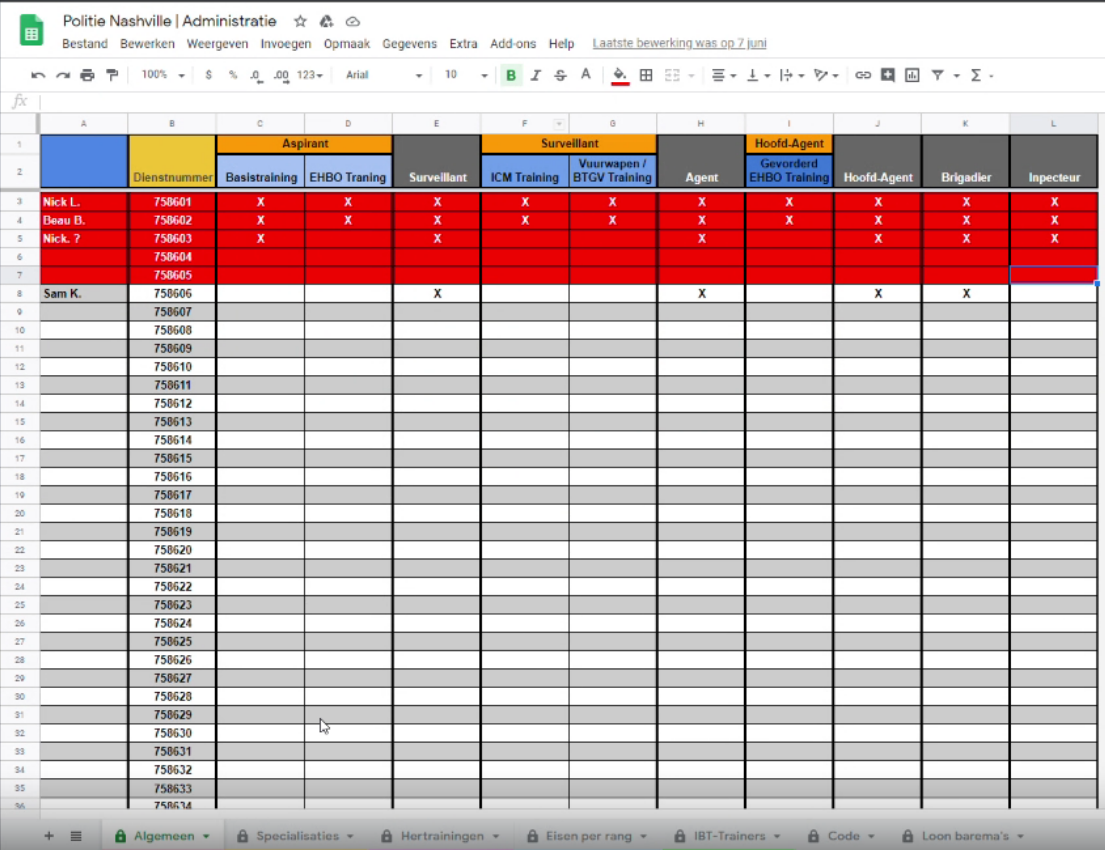Toggle strikethrough formatting
1105x850 pixels.
click(x=560, y=75)
